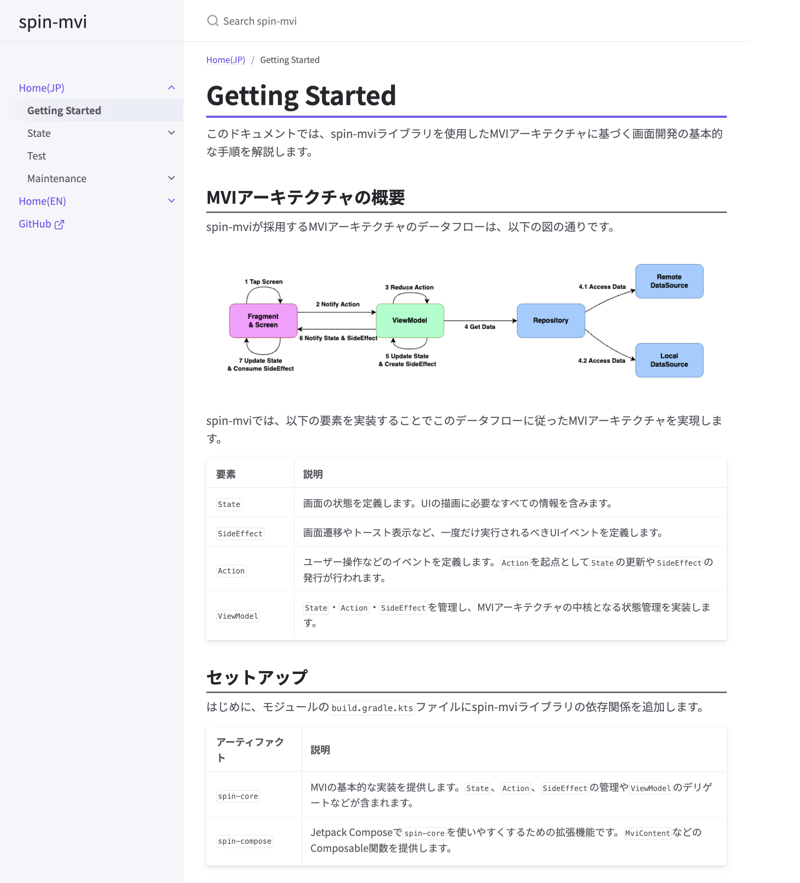This screenshot has width=800, height=883.
Task: Expand the Home(EN) section chevron
Action: click(171, 200)
